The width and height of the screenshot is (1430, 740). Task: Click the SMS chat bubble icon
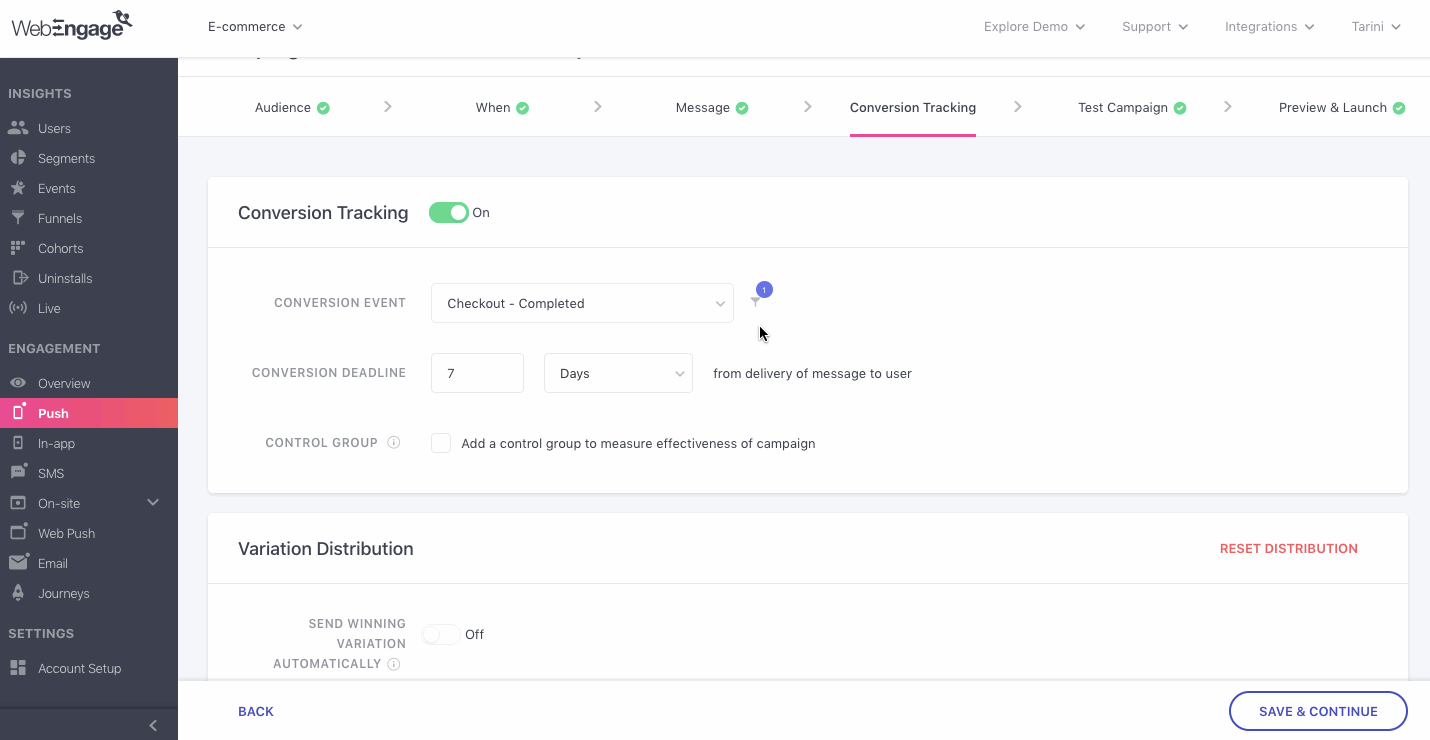click(18, 472)
